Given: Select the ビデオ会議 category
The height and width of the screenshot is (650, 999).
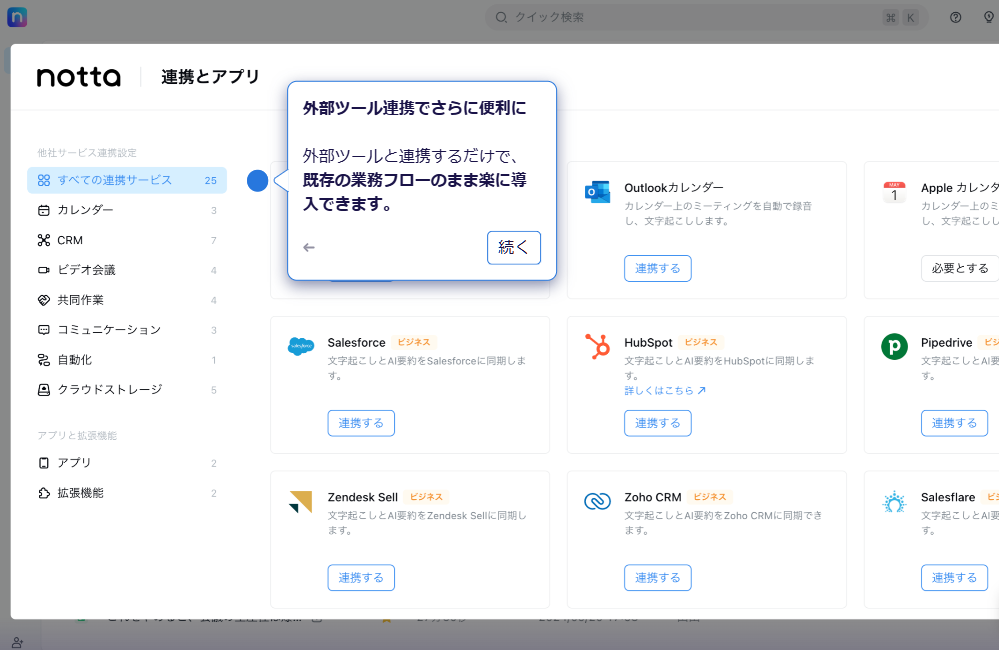Looking at the screenshot, I should tap(127, 270).
